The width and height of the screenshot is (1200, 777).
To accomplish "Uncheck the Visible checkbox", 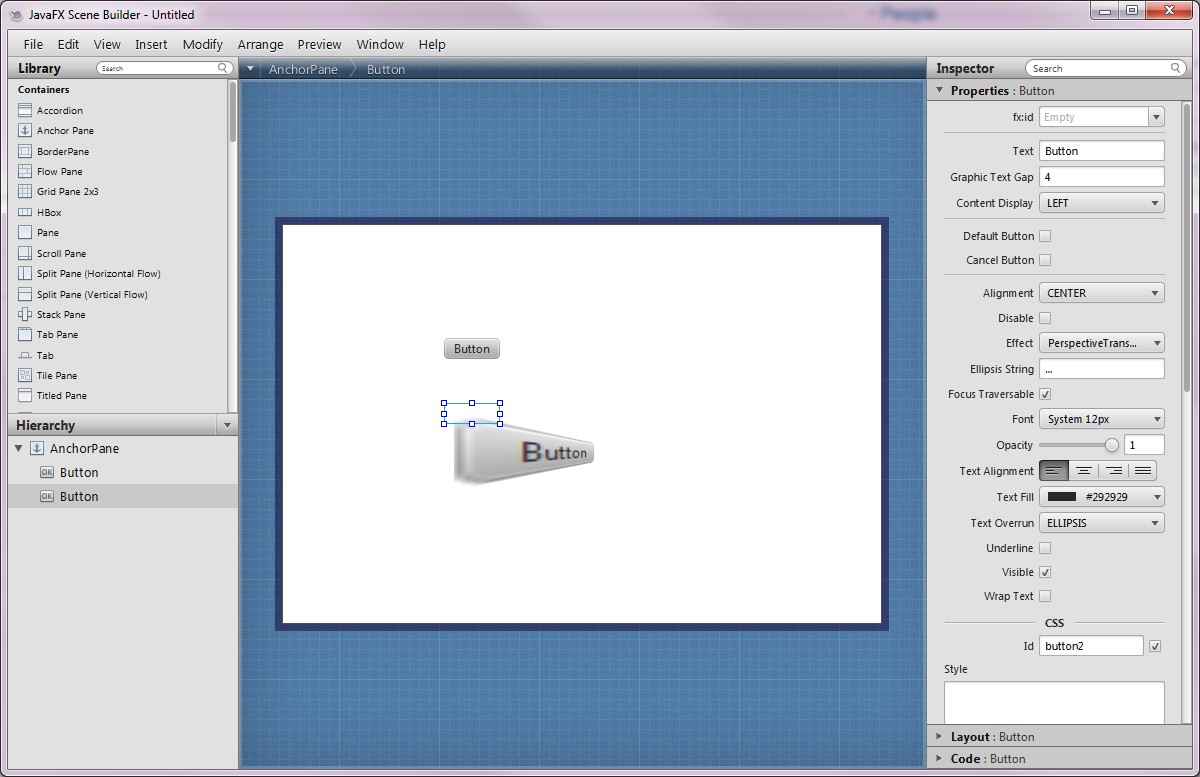I will click(x=1045, y=572).
